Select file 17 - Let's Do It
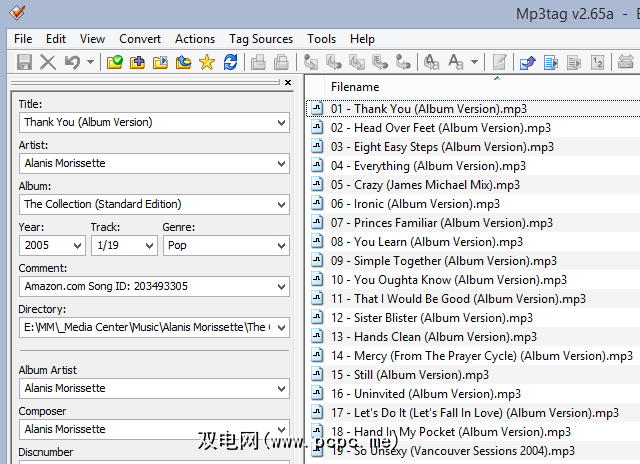 (x=473, y=413)
